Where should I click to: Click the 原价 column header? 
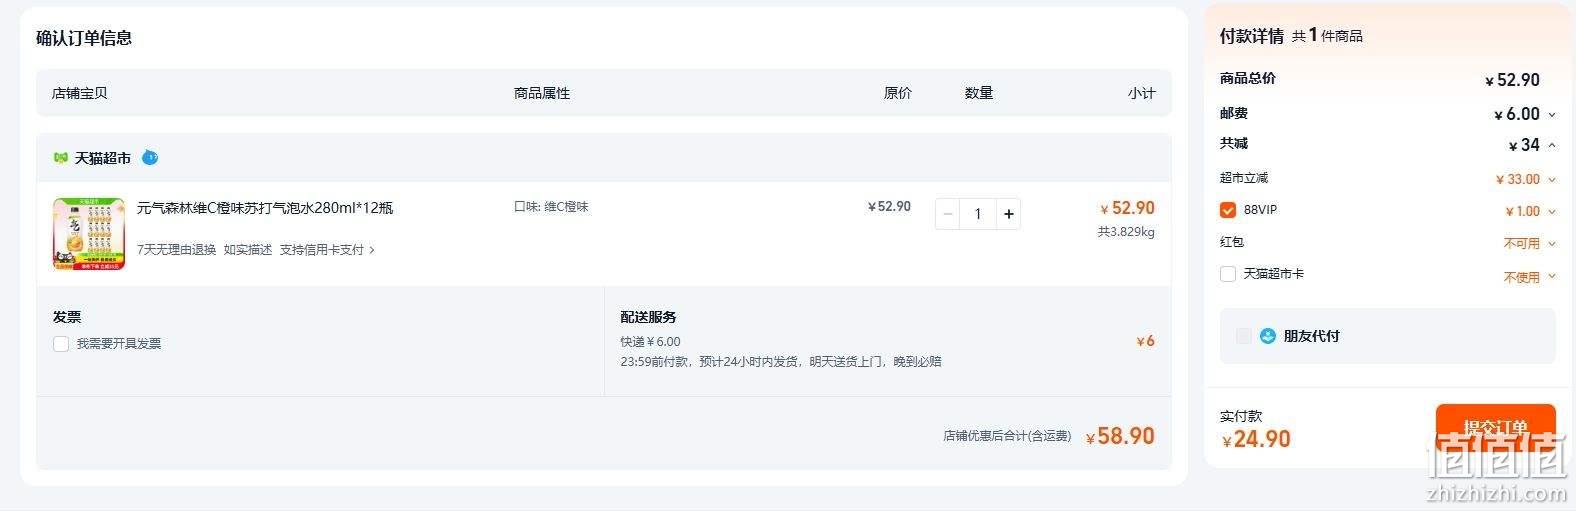[897, 93]
